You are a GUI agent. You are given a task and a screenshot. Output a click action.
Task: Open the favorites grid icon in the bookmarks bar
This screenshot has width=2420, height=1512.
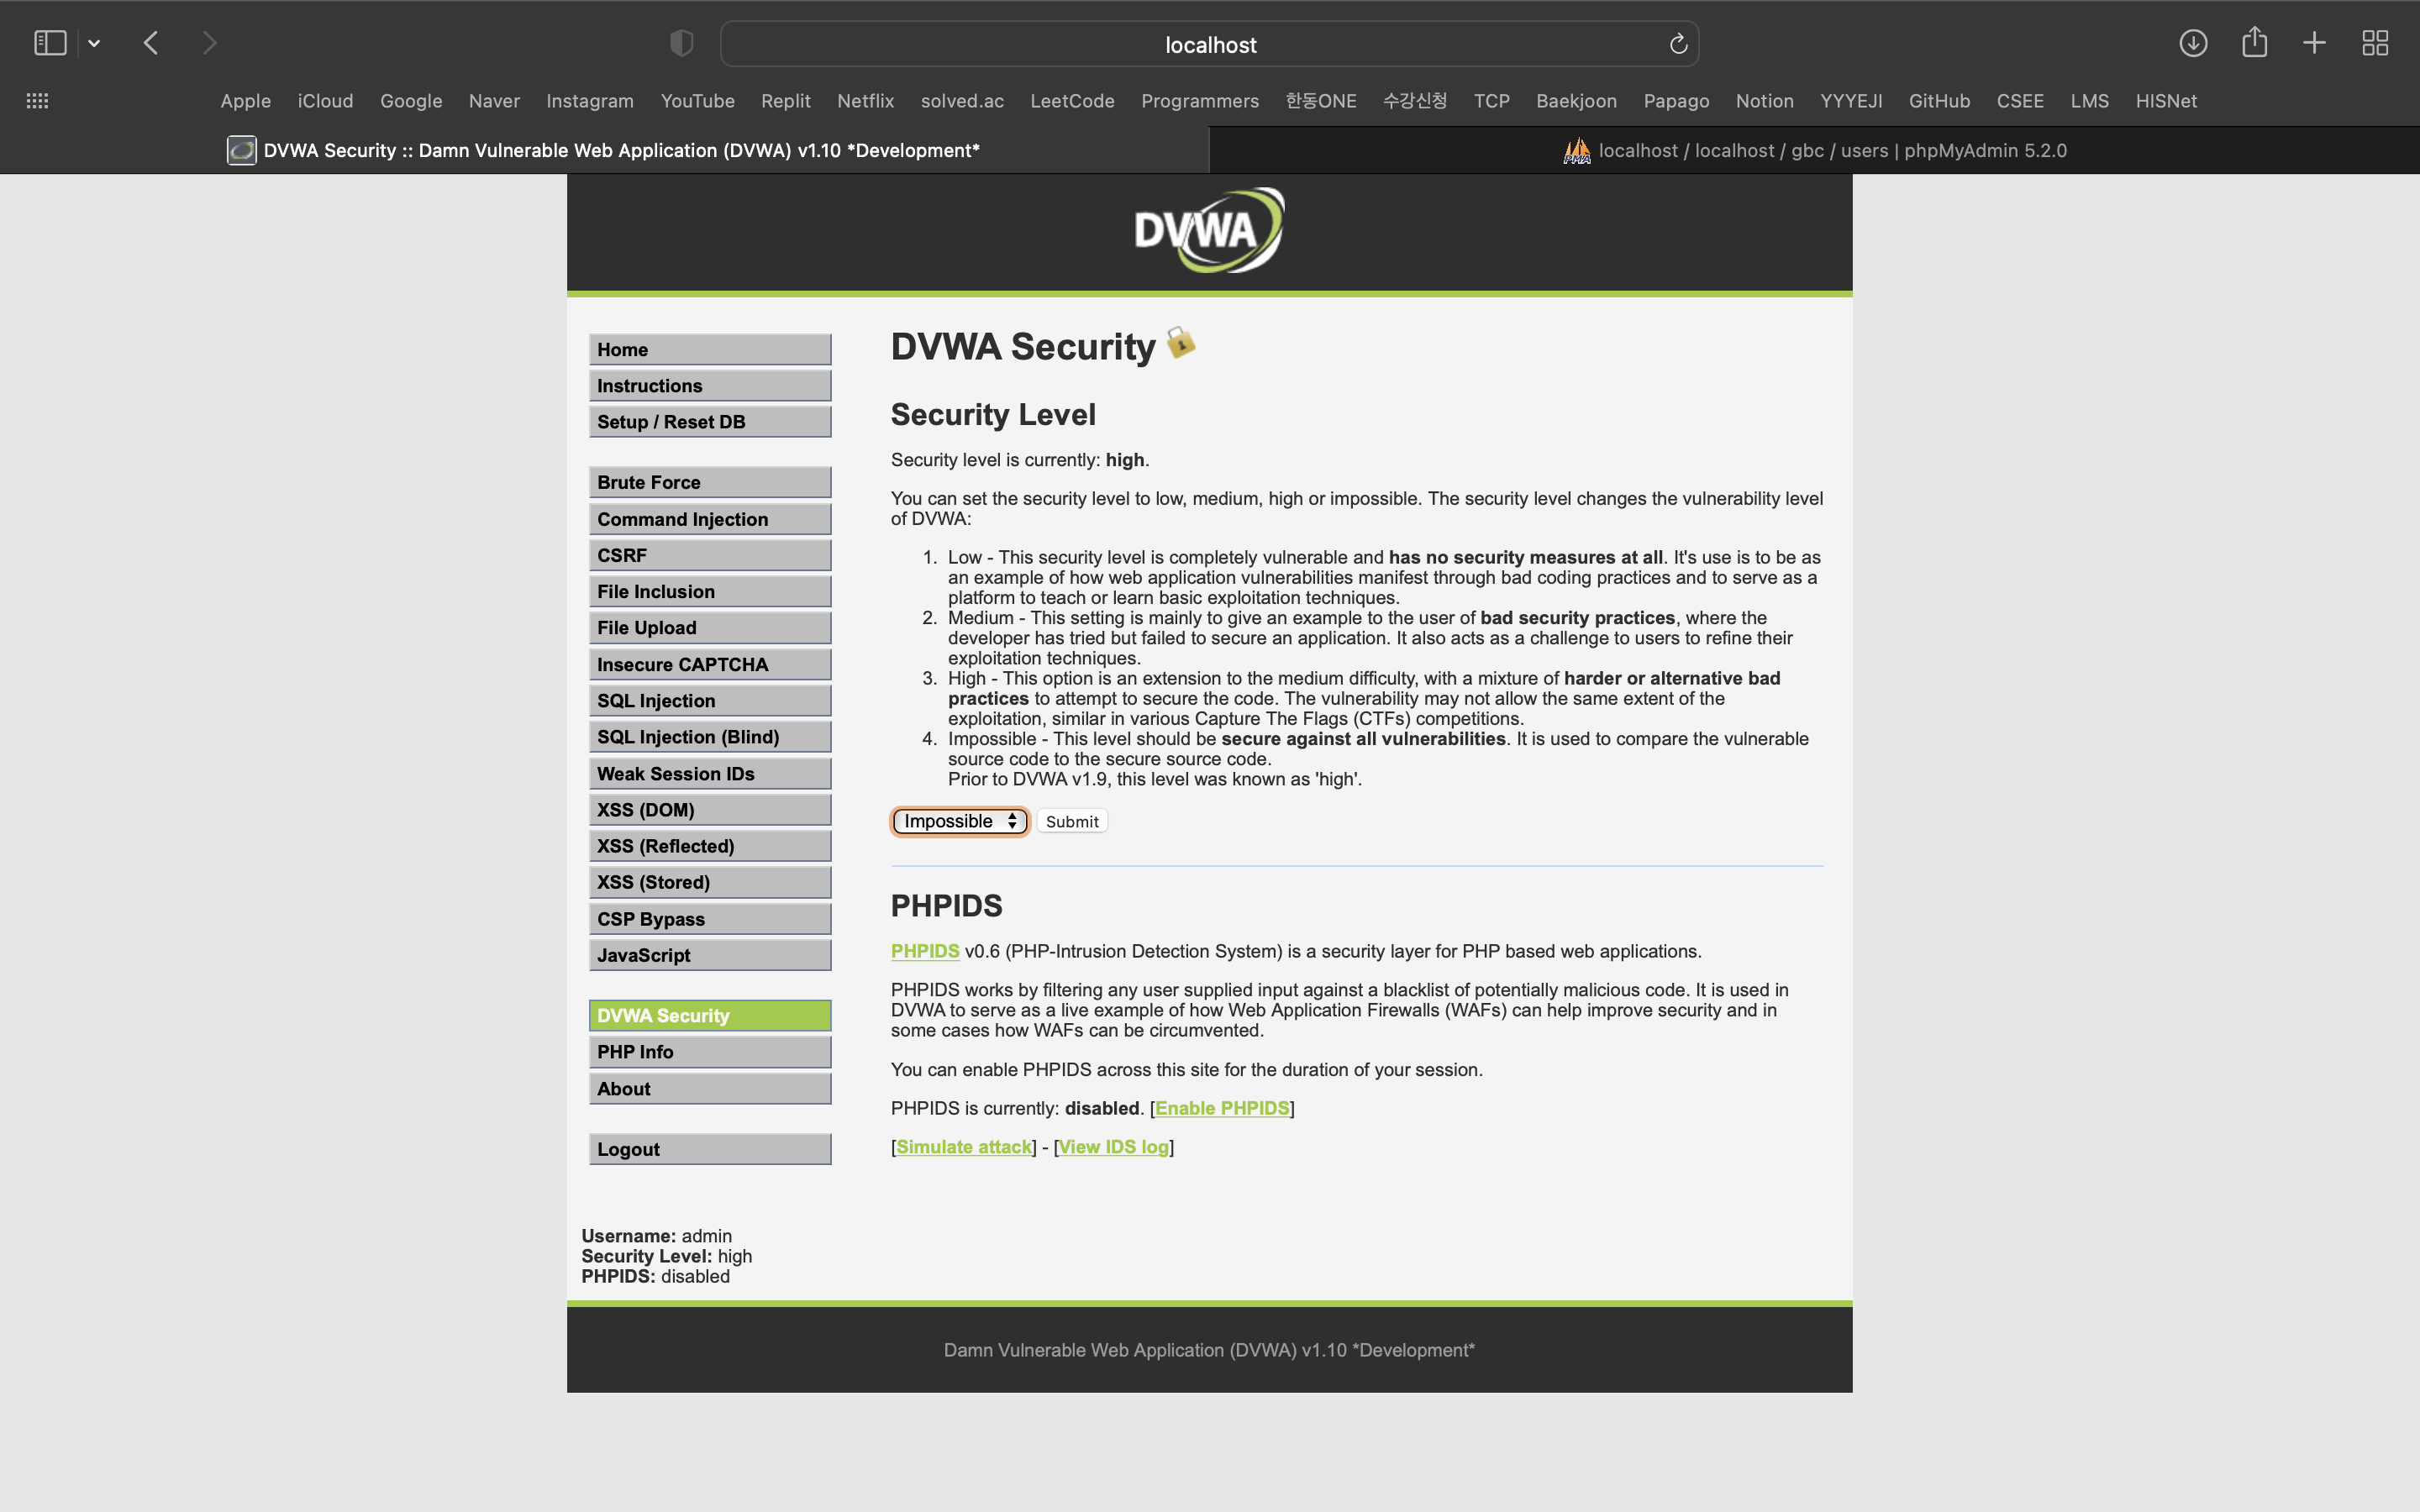coord(37,101)
